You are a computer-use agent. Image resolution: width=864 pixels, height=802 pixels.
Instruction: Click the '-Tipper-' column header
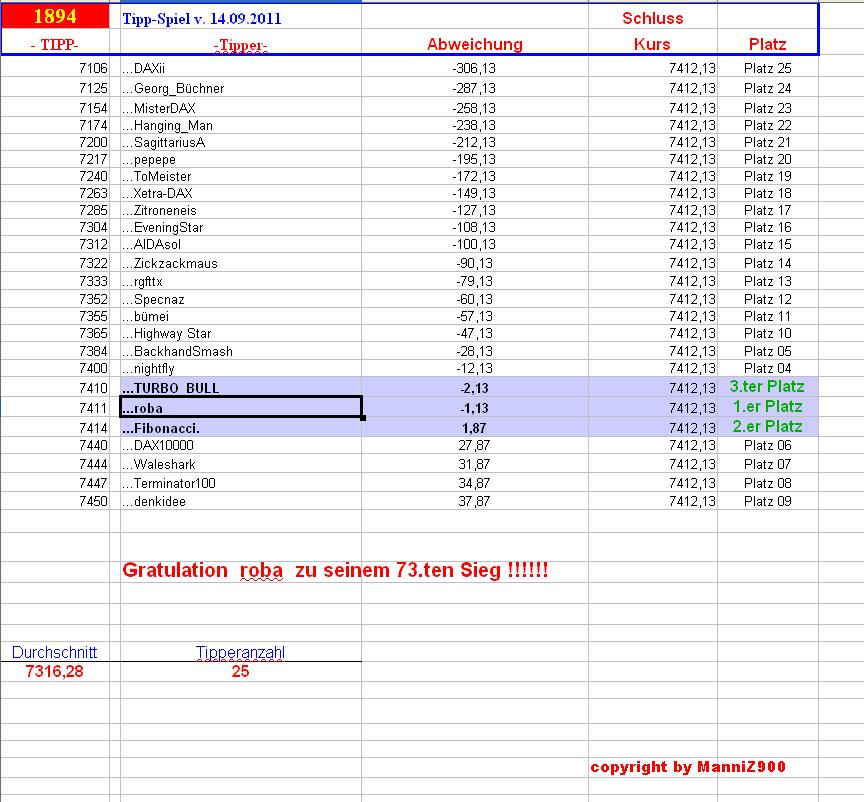pyautogui.click(x=241, y=45)
